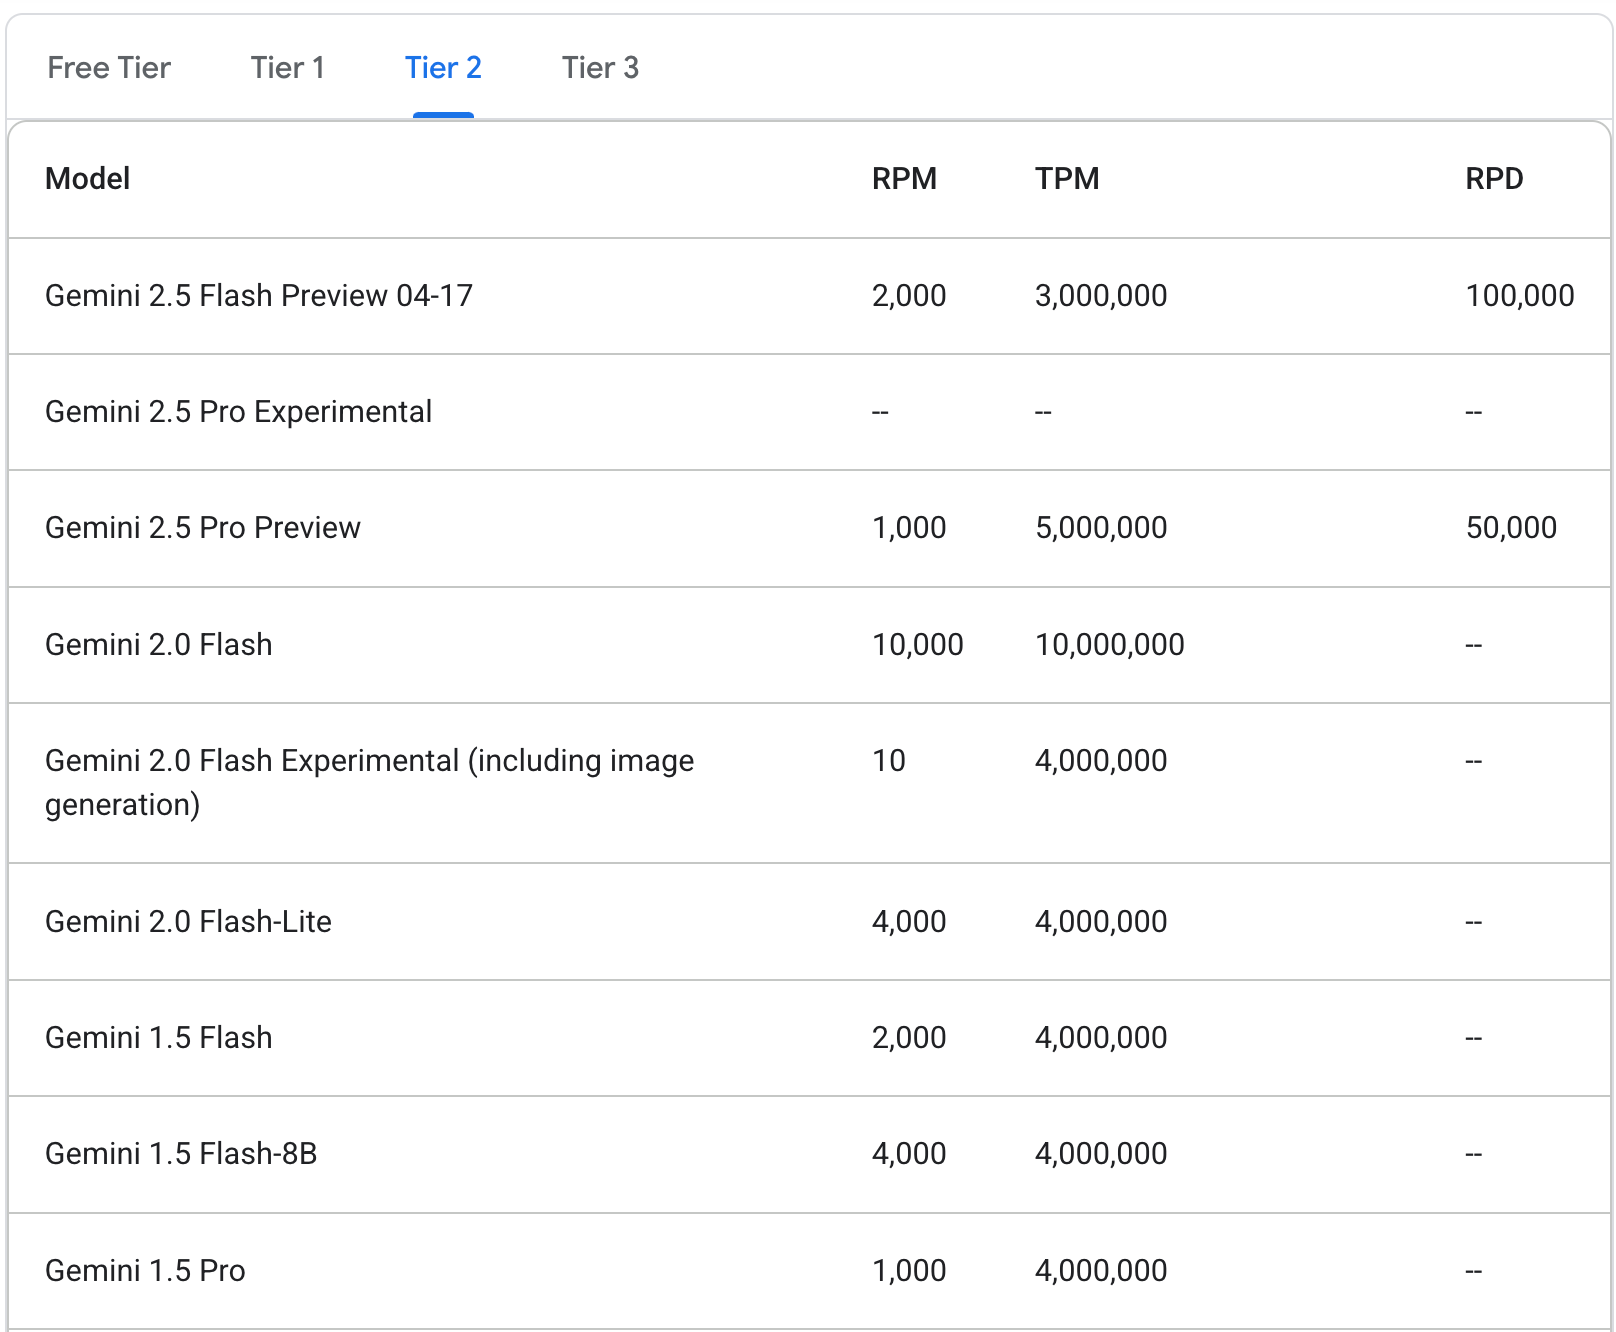Click TPM value 4,000,000 for Gemini 1.5 Flash-8B
Image resolution: width=1616 pixels, height=1332 pixels.
tap(1101, 1154)
